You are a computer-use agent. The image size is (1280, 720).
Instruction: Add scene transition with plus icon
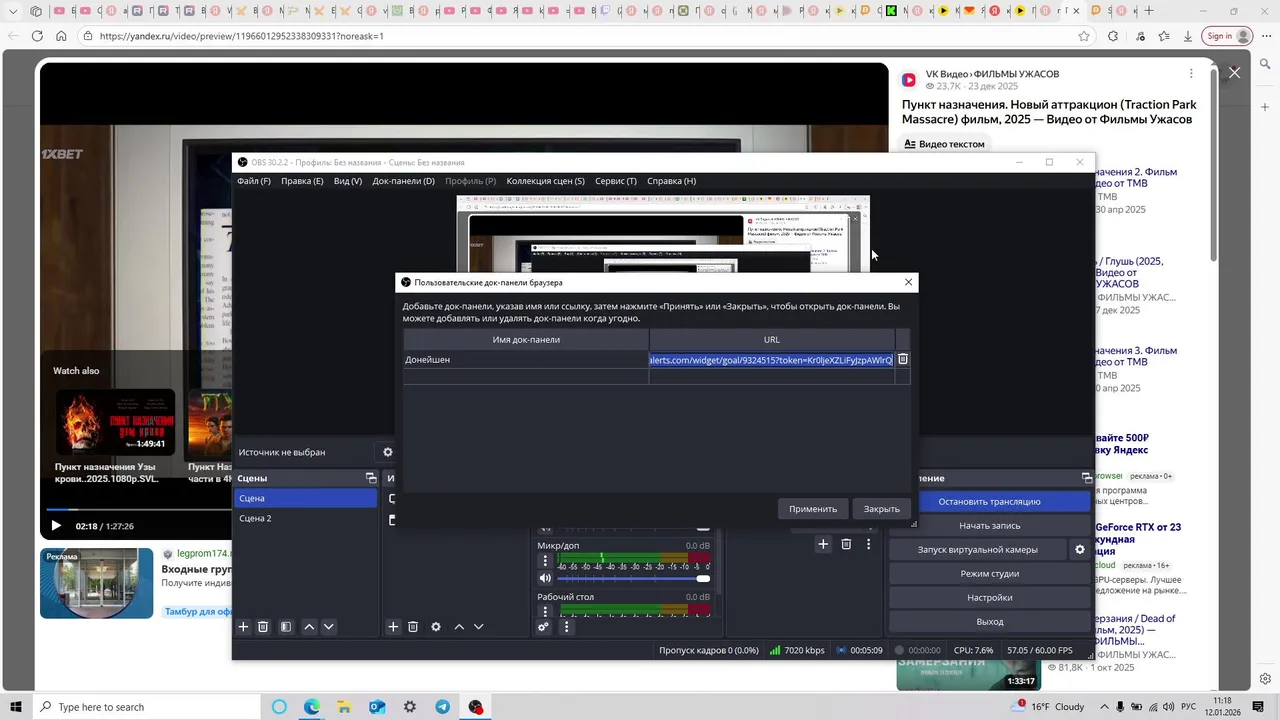point(823,544)
